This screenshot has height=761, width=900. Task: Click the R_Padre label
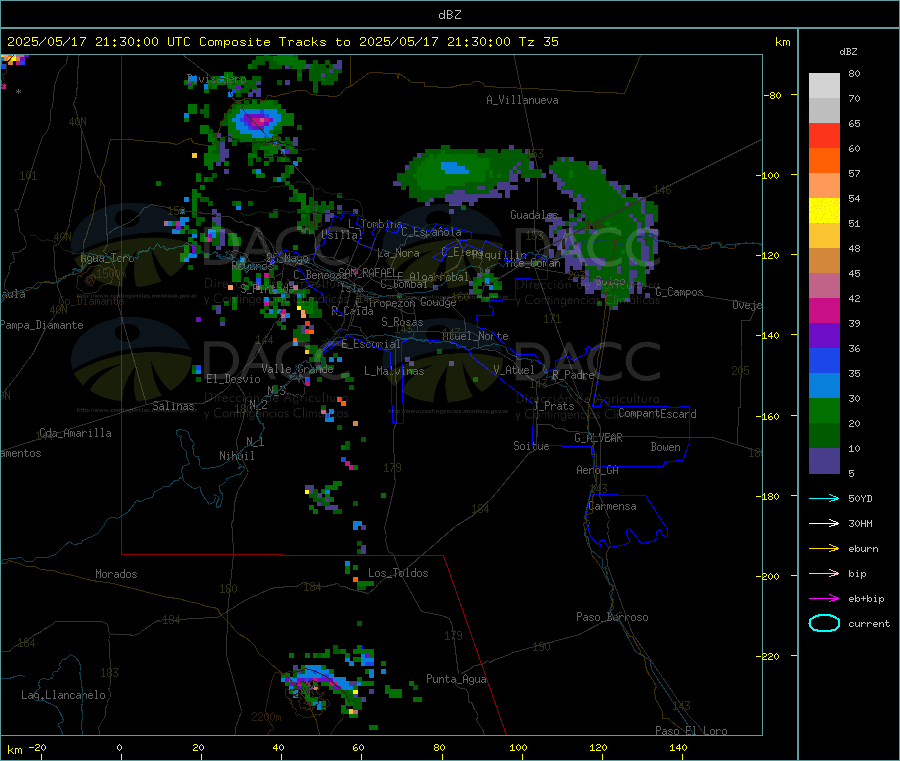tap(573, 375)
